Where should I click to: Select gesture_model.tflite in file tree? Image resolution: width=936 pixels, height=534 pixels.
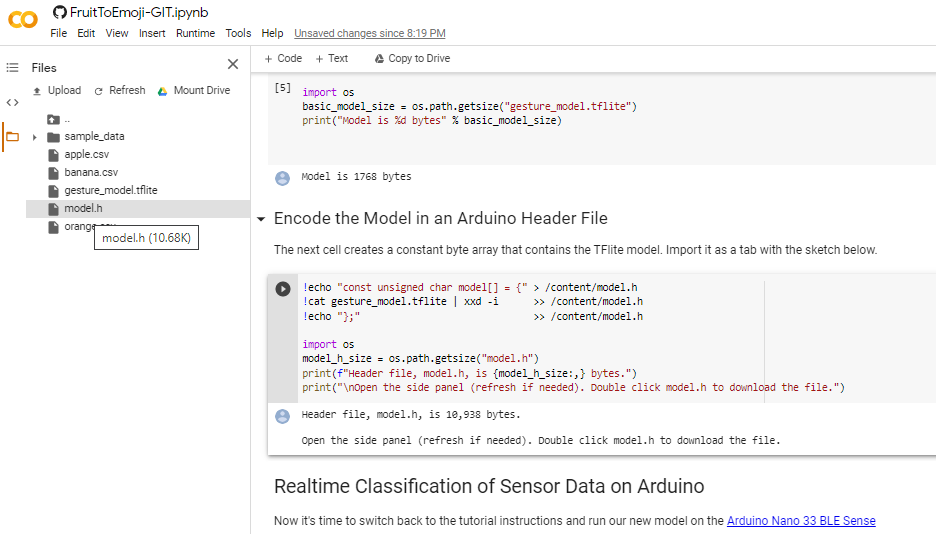coord(110,190)
